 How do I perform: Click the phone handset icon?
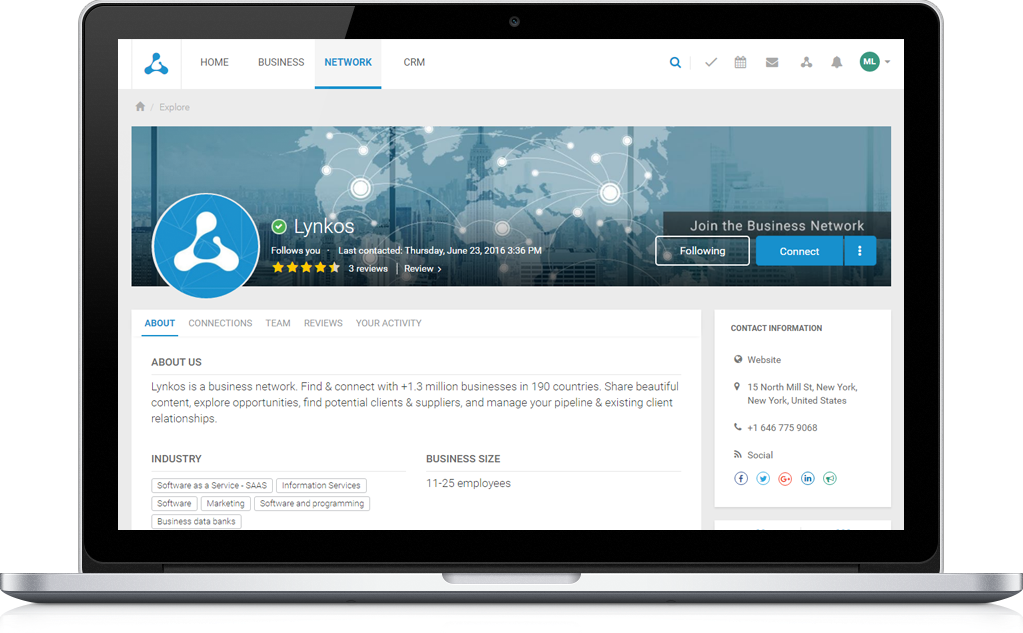coord(738,427)
